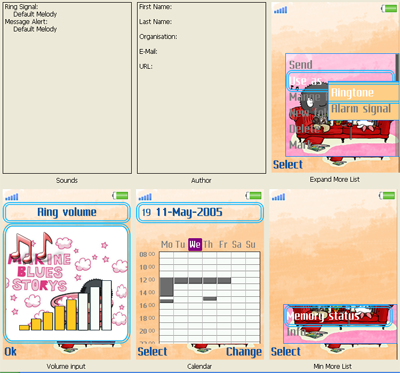The image size is (400, 373).
Task: Click Ok softkey in Volume input preview
Action: pyautogui.click(x=11, y=352)
